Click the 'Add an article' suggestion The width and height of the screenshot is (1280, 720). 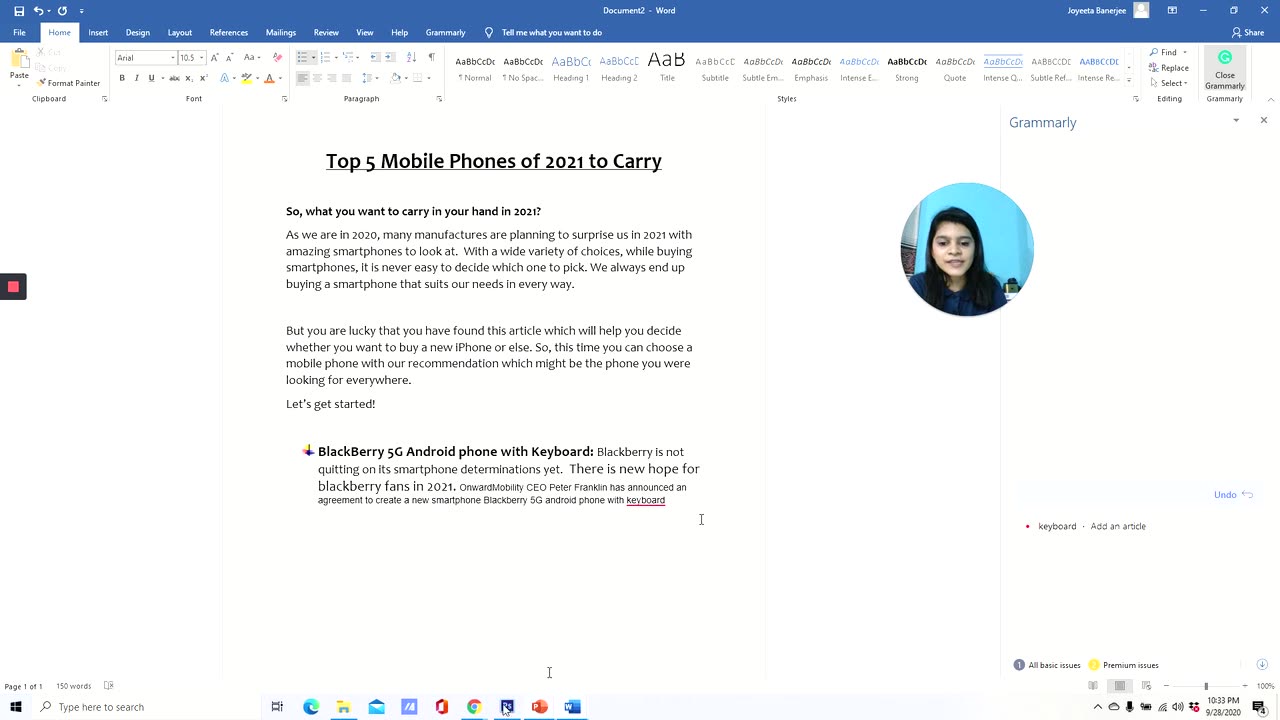coord(1118,526)
